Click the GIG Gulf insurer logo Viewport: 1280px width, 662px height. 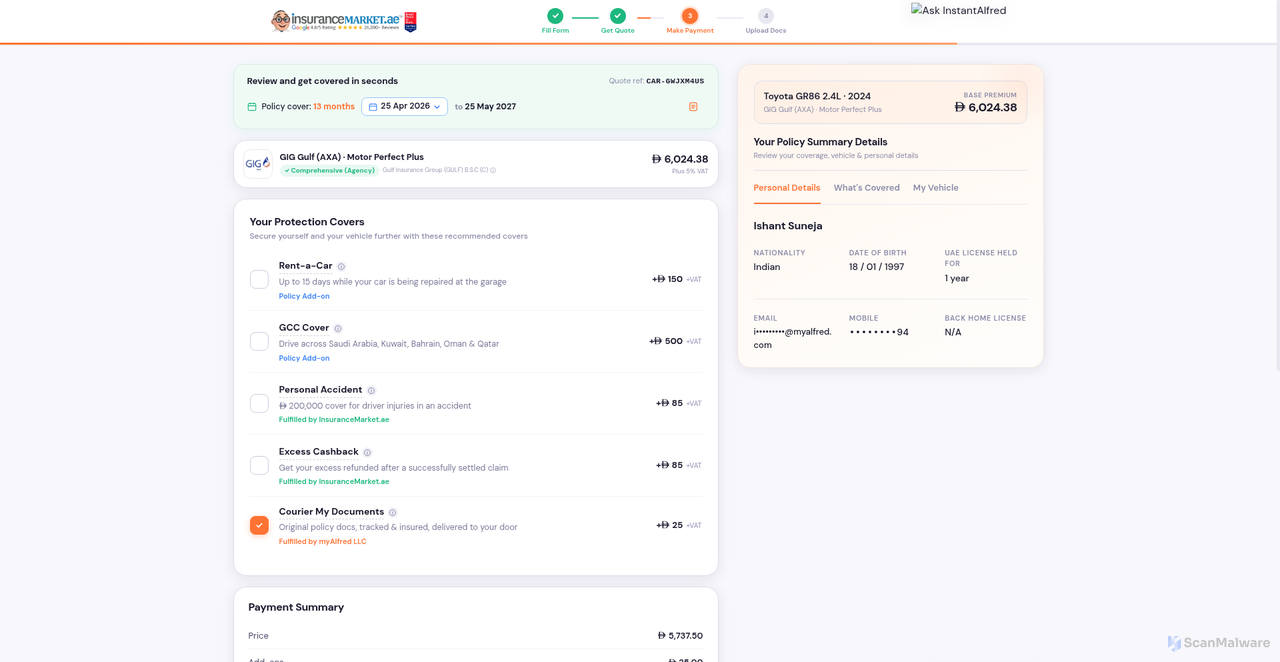click(x=258, y=163)
